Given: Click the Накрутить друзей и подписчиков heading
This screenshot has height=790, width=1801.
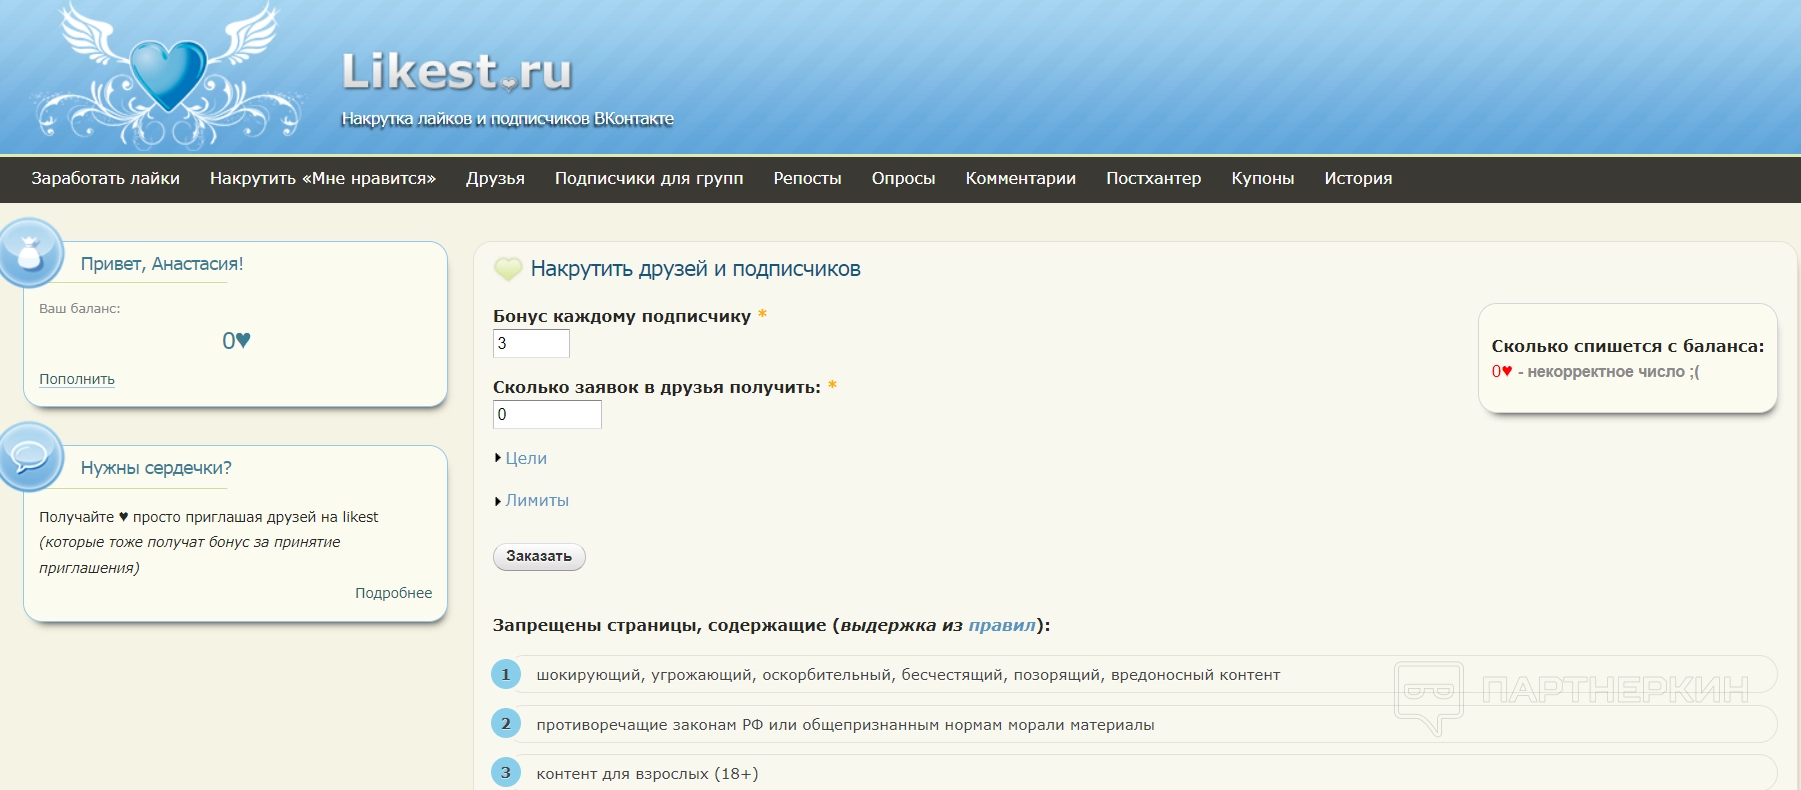Looking at the screenshot, I should 695,269.
